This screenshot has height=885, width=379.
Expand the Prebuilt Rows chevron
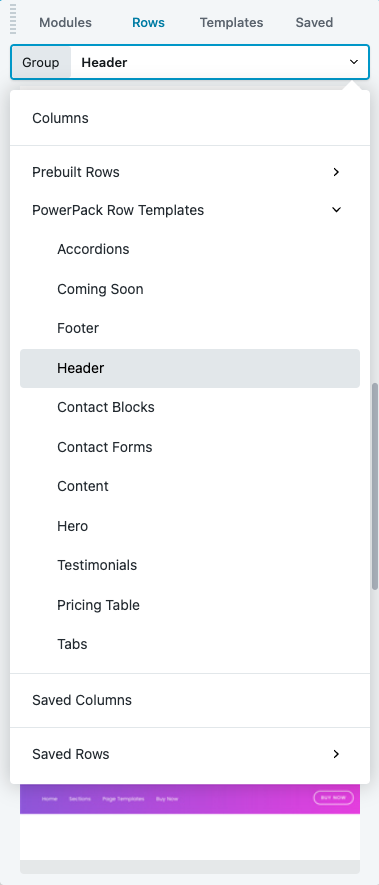tap(336, 172)
